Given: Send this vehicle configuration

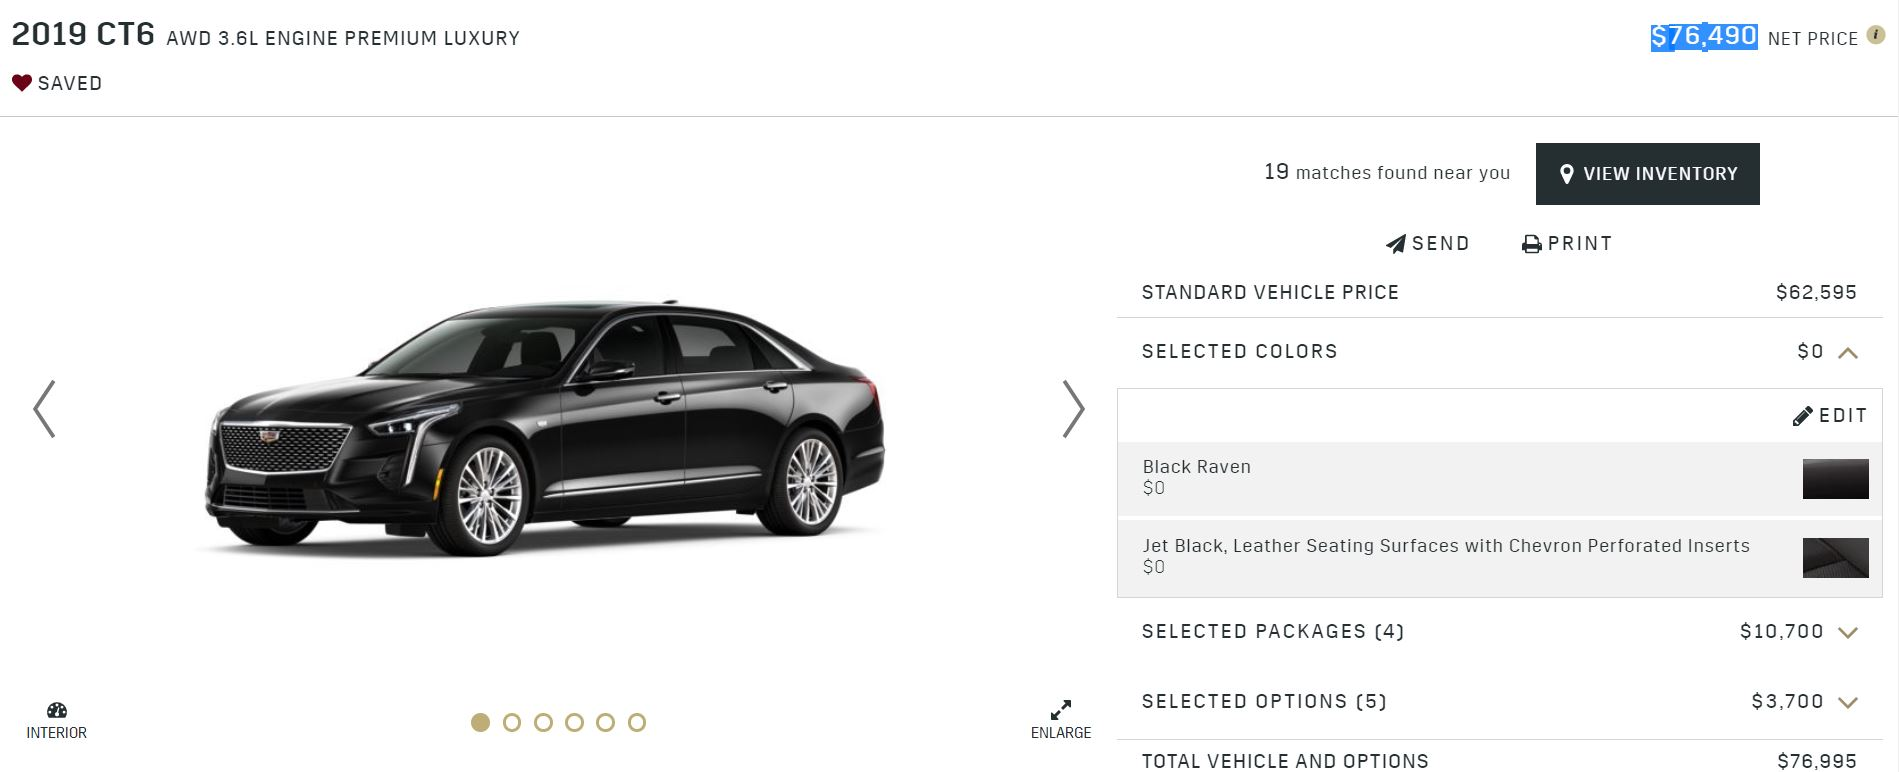Looking at the screenshot, I should pyautogui.click(x=1427, y=244).
